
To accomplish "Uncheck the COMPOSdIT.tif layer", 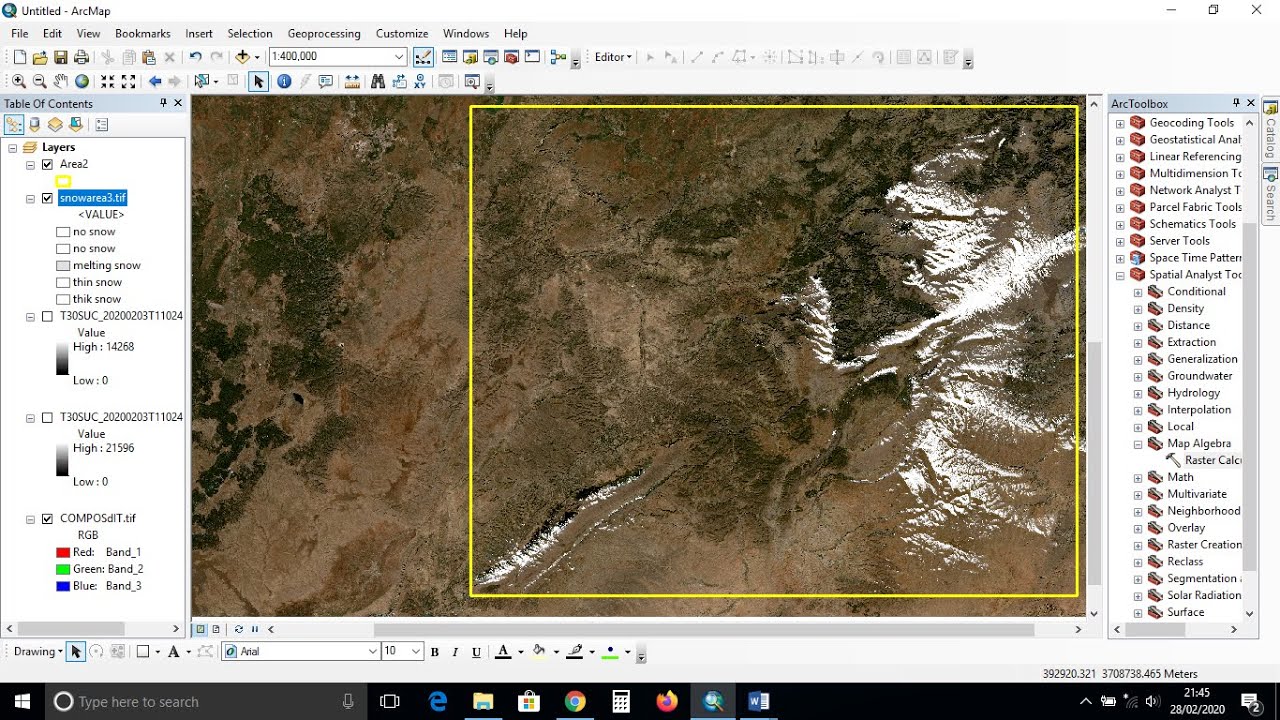I will click(x=47, y=518).
